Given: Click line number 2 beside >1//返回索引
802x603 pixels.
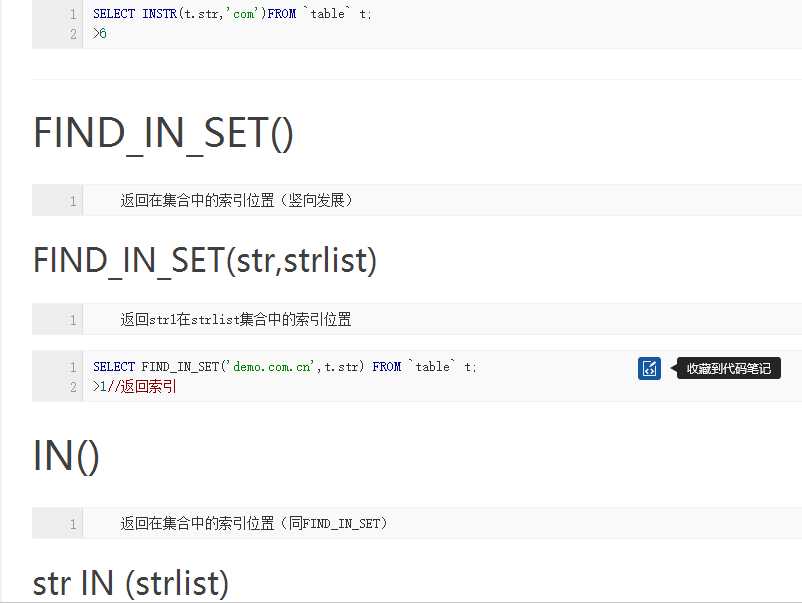Looking at the screenshot, I should [73, 386].
